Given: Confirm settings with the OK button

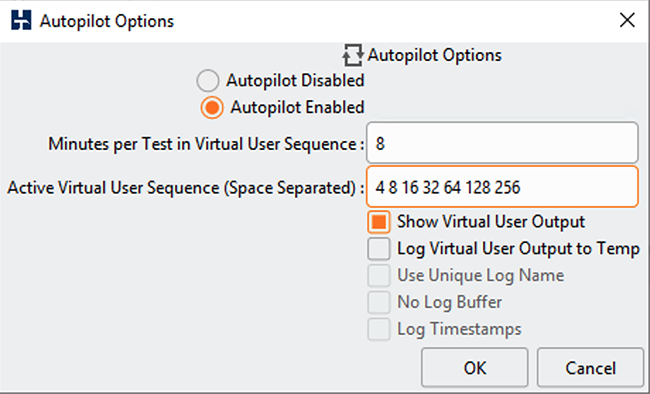Looking at the screenshot, I should [x=475, y=367].
